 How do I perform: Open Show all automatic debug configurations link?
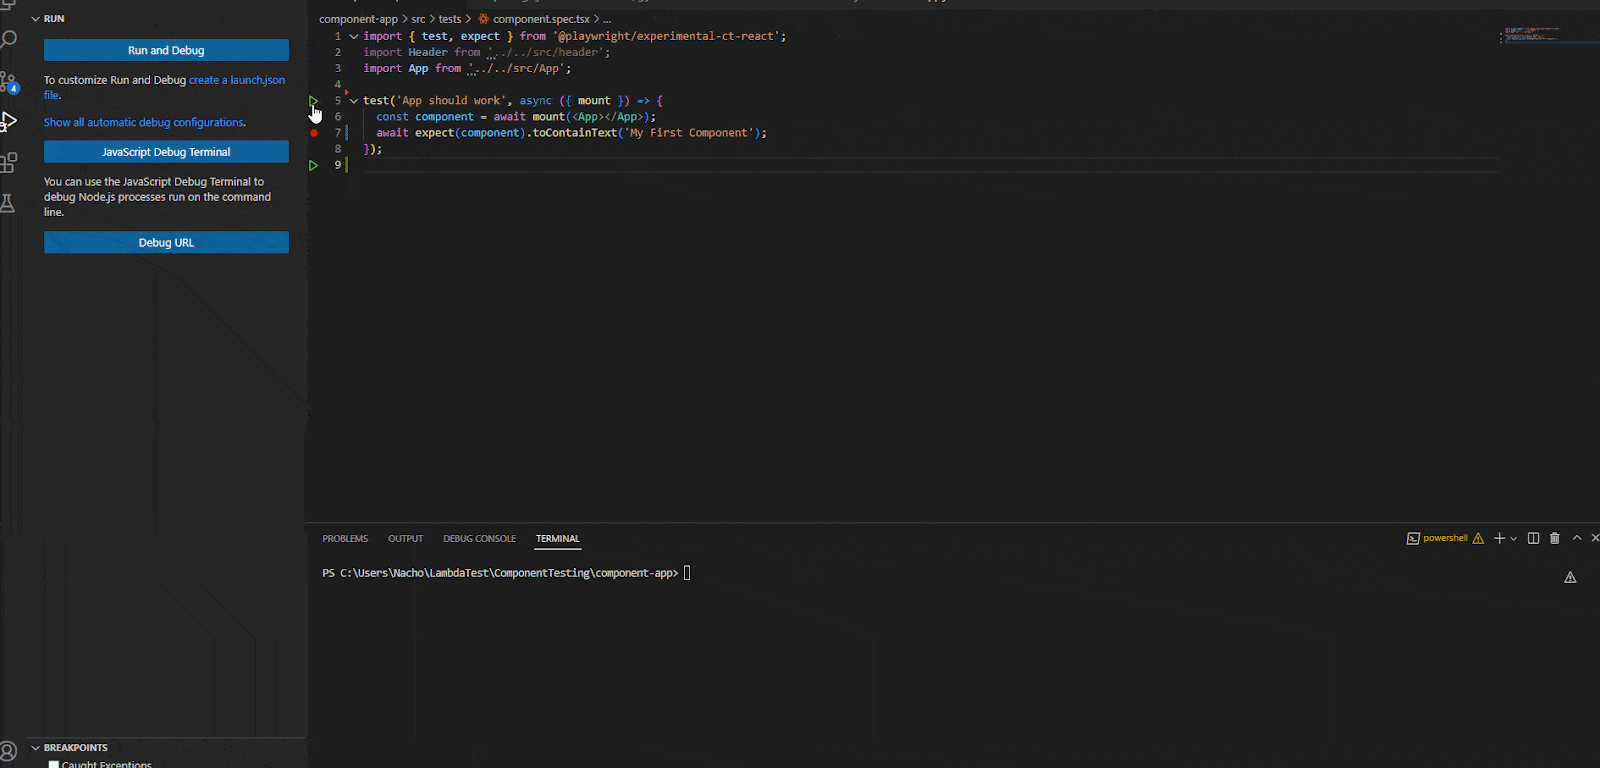[x=144, y=122]
